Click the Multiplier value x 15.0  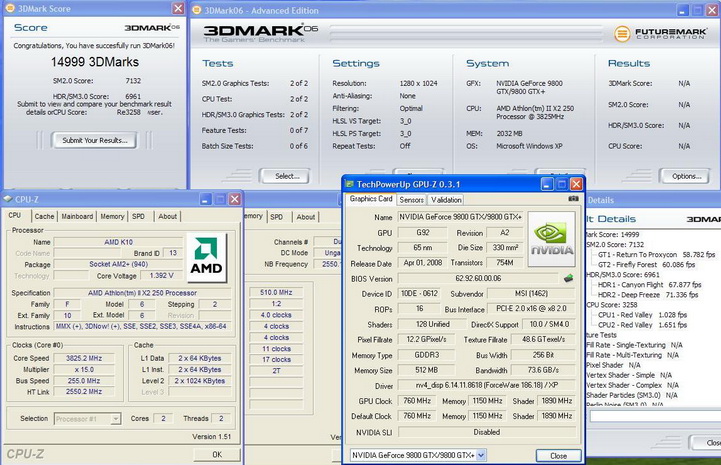(x=84, y=369)
